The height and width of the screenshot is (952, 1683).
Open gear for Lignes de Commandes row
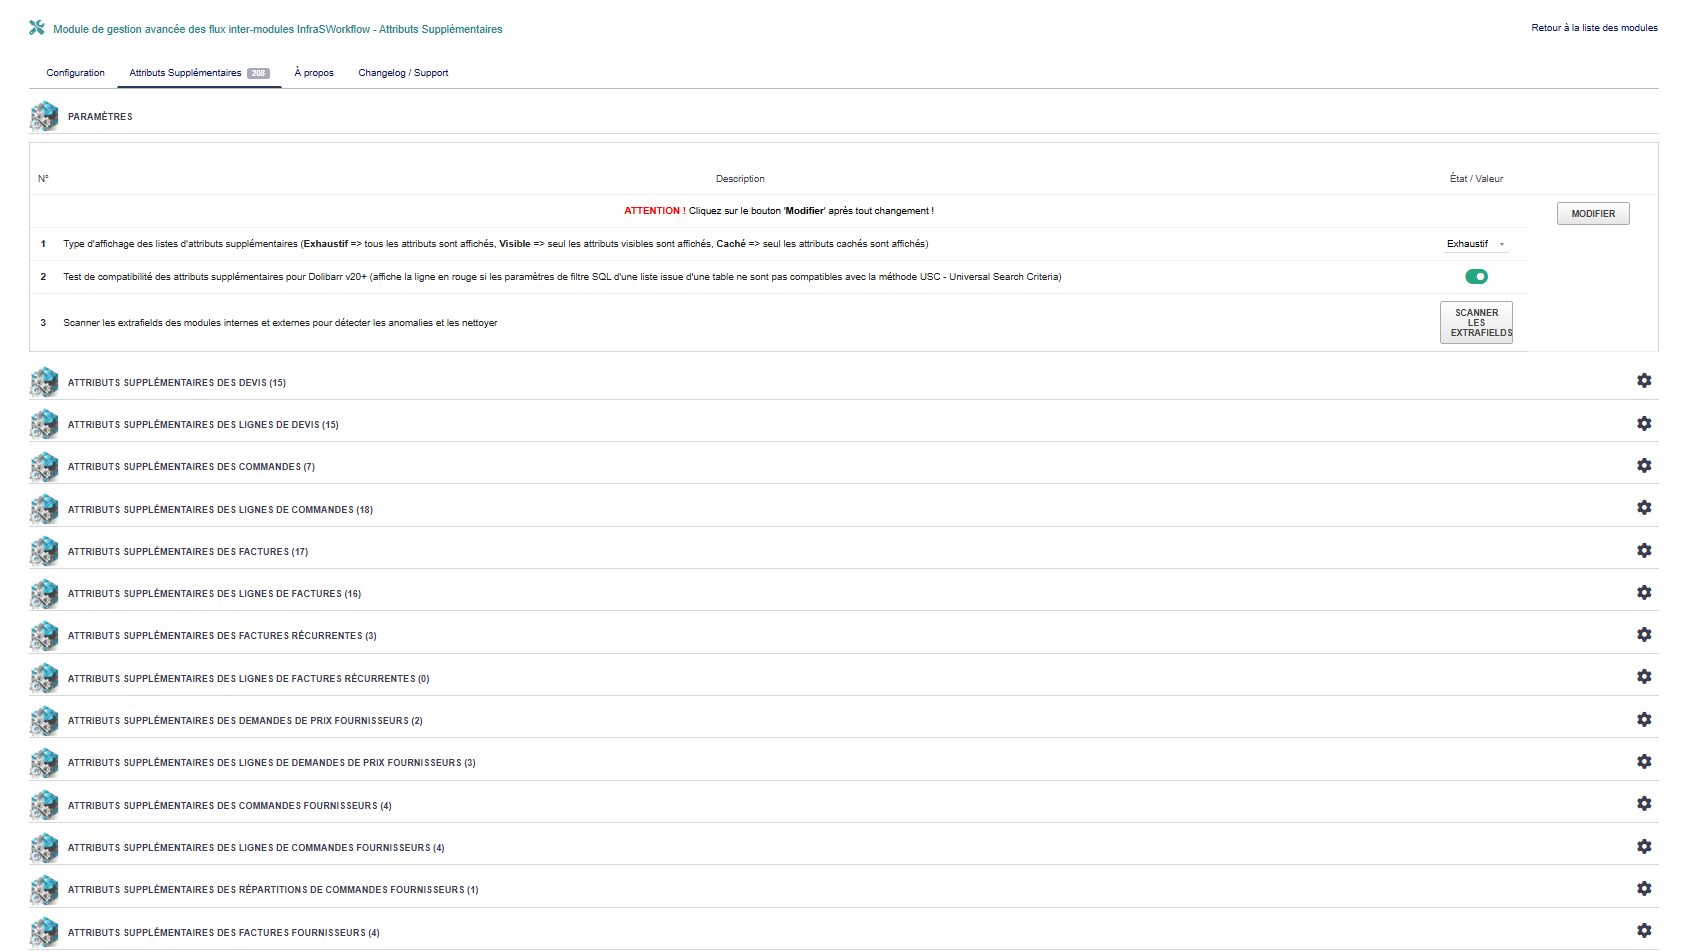click(1643, 508)
